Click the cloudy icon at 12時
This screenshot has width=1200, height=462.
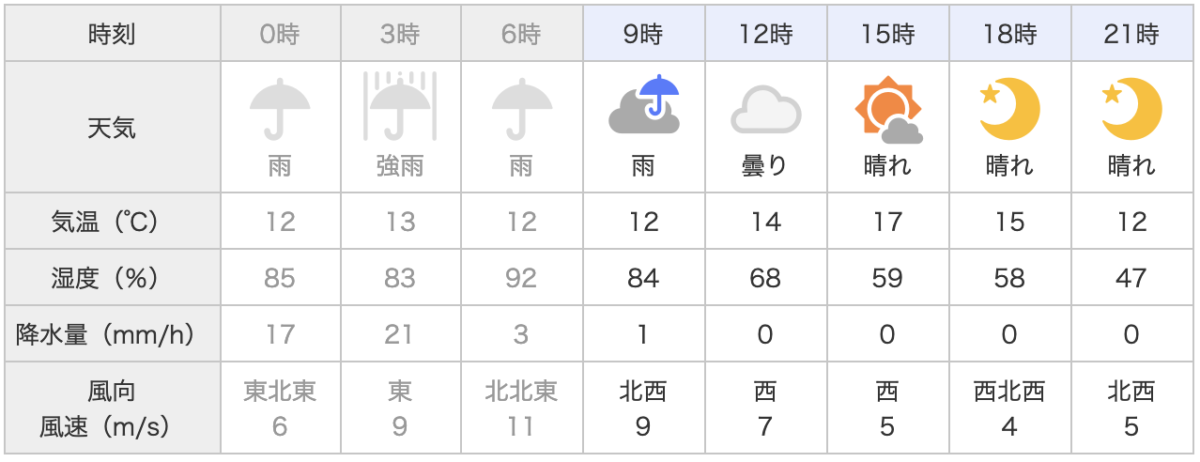click(x=765, y=108)
